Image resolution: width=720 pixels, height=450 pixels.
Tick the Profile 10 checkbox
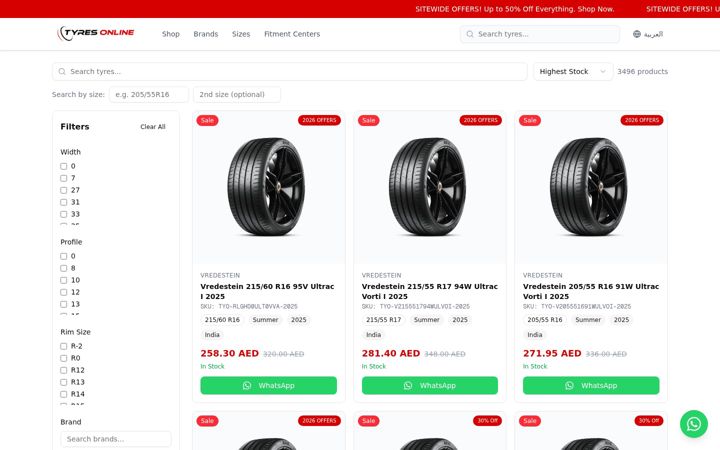pos(64,280)
